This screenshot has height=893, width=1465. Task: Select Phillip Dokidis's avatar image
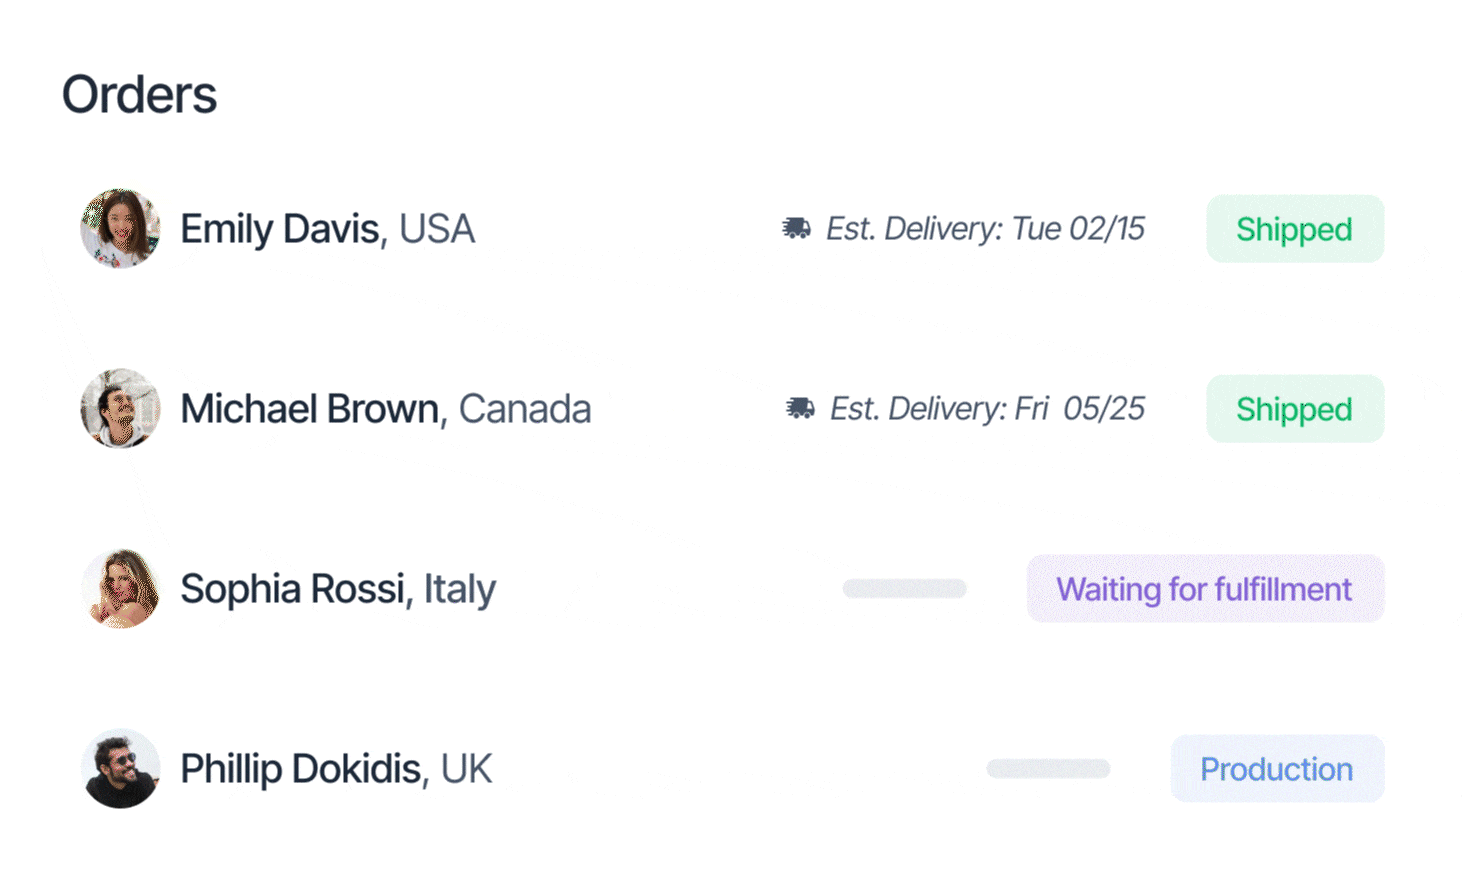(x=120, y=768)
